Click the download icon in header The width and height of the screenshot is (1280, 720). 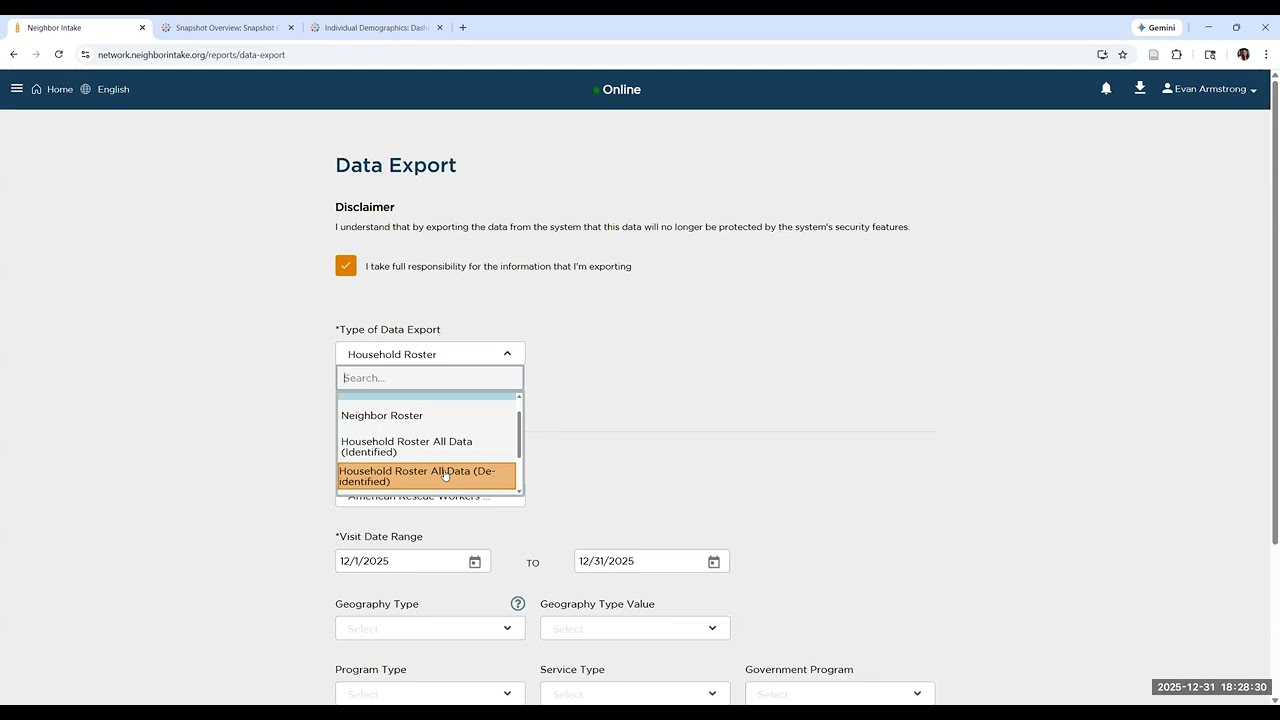coord(1139,89)
